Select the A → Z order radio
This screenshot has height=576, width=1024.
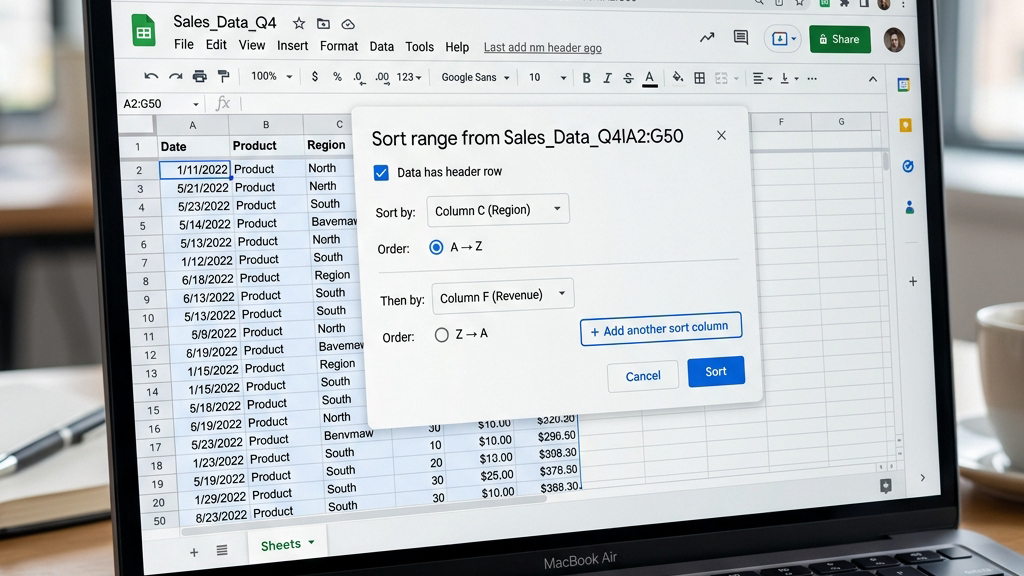coord(436,247)
